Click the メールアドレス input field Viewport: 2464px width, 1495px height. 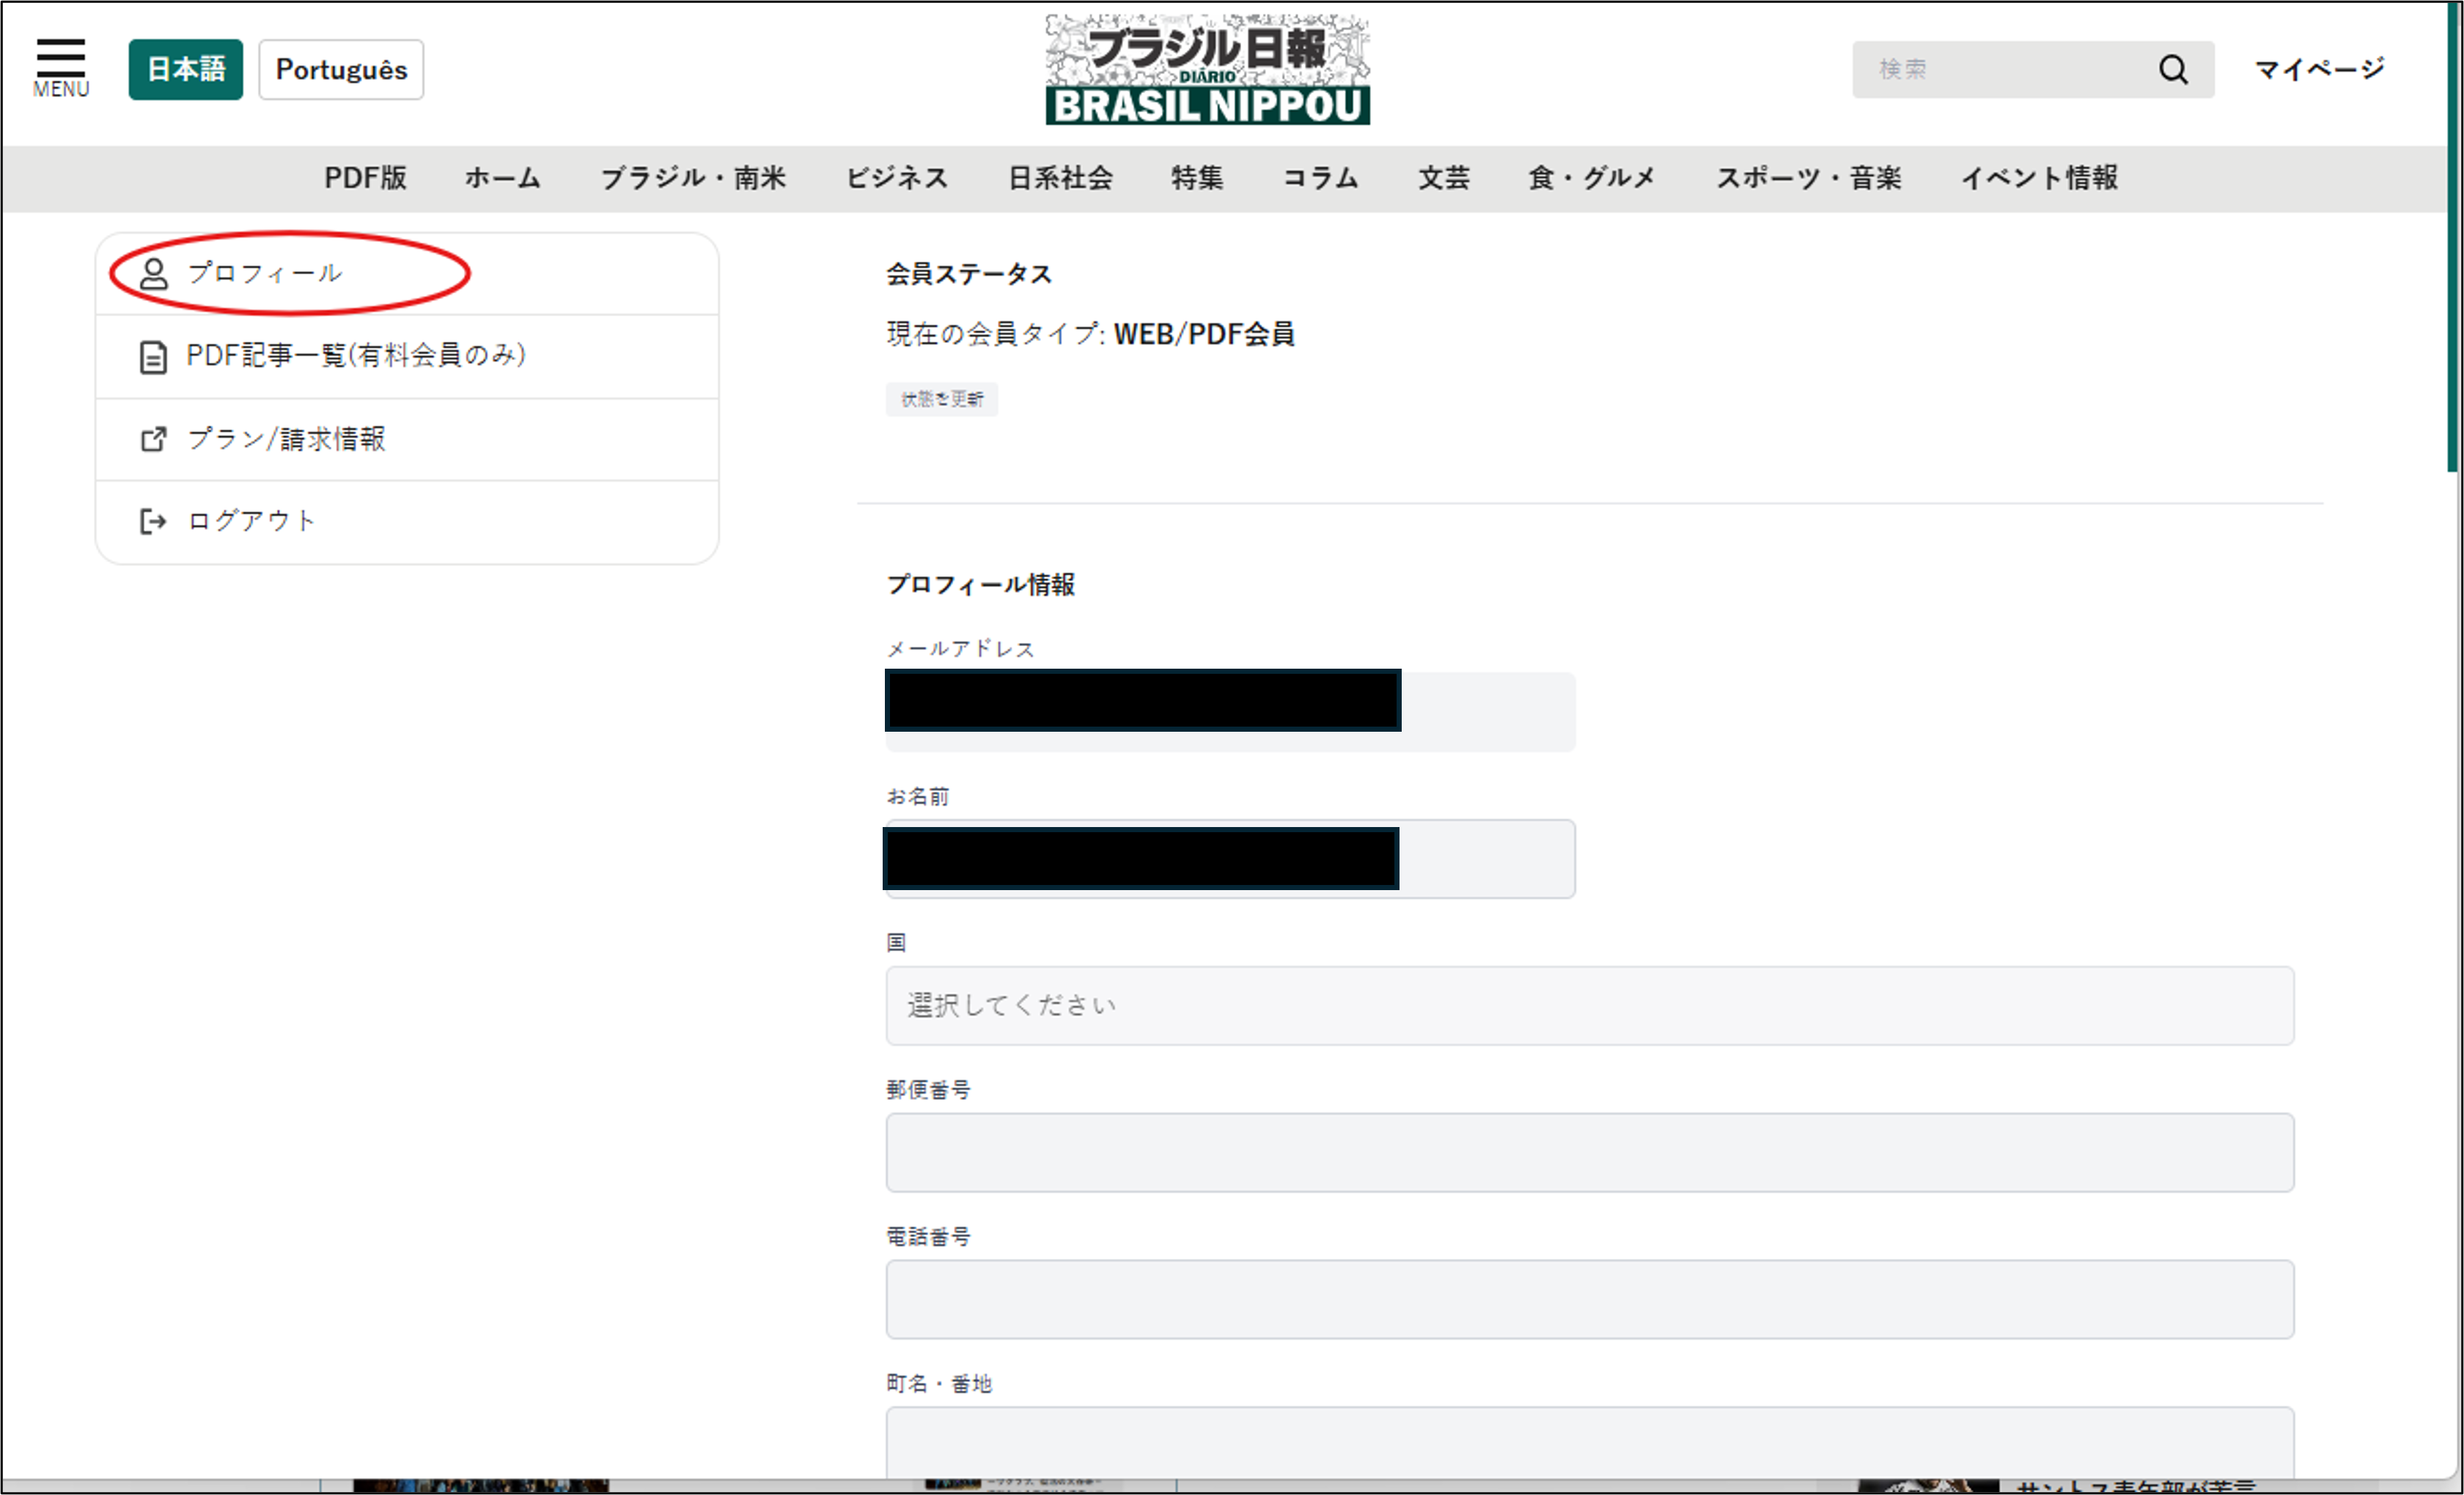click(1230, 711)
